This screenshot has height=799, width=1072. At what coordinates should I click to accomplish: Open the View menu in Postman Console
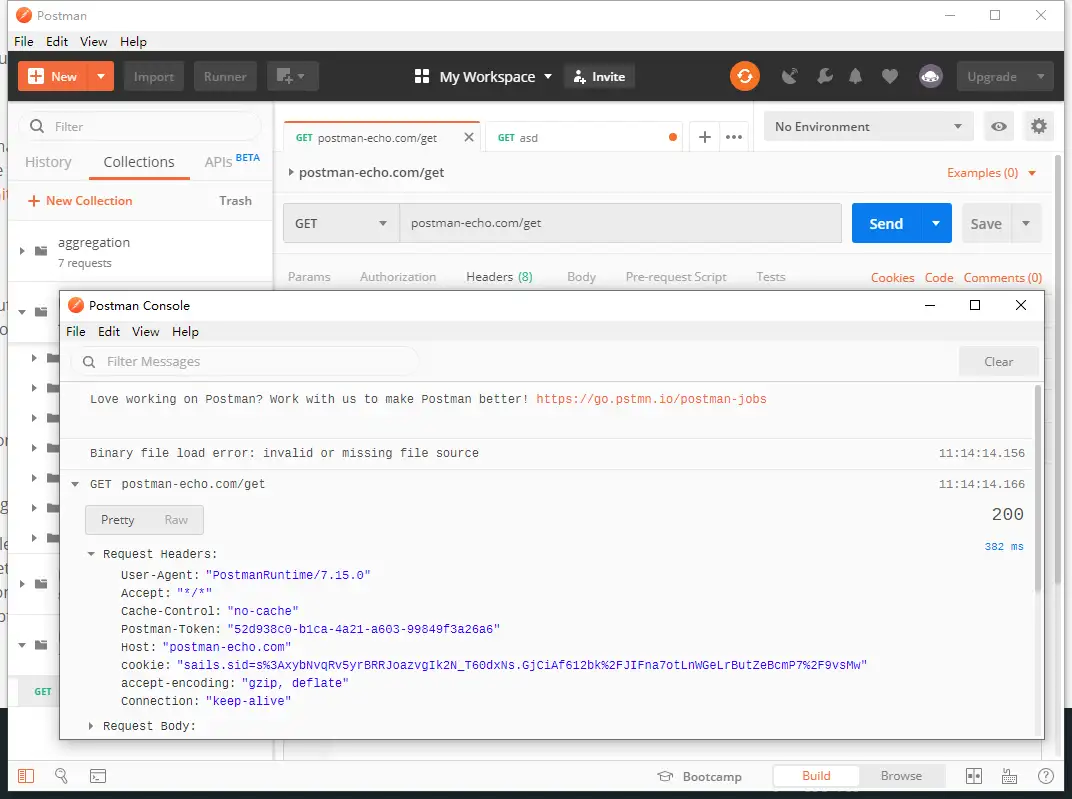tap(145, 332)
